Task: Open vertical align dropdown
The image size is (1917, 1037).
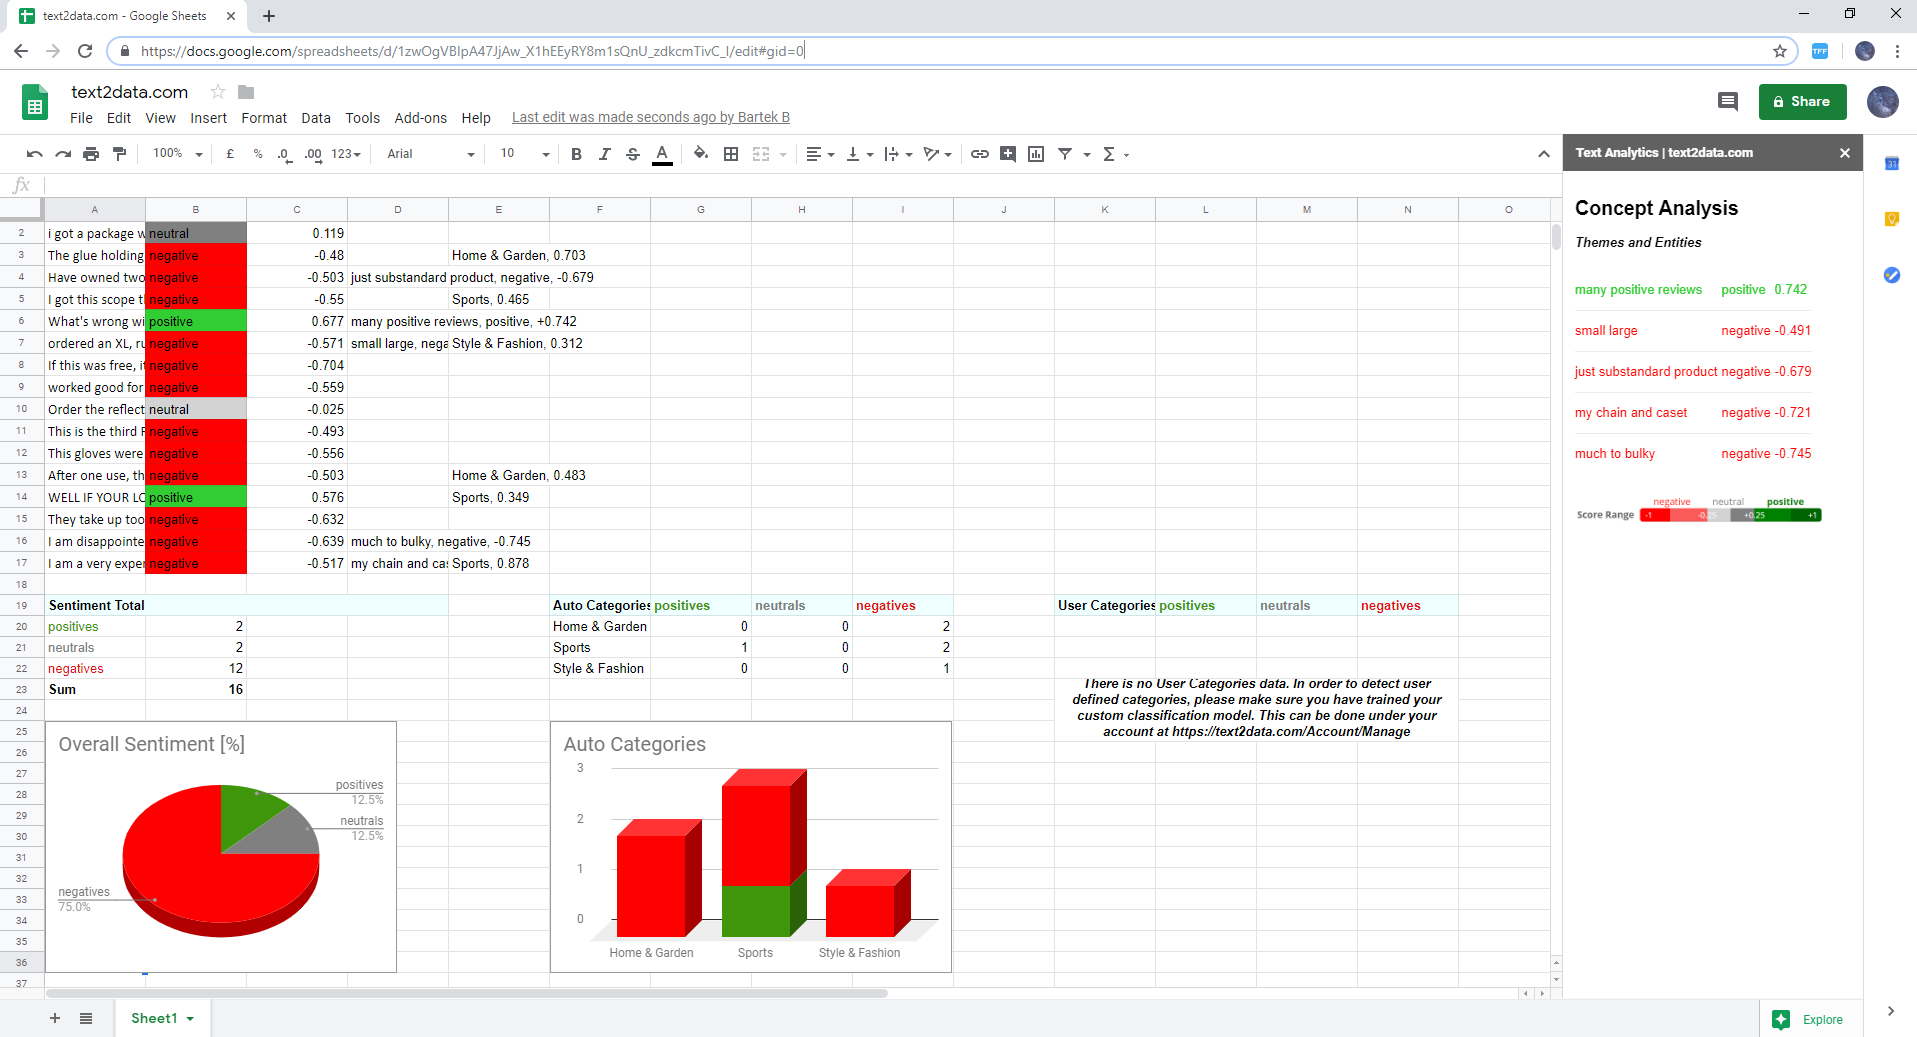Action: pos(860,154)
